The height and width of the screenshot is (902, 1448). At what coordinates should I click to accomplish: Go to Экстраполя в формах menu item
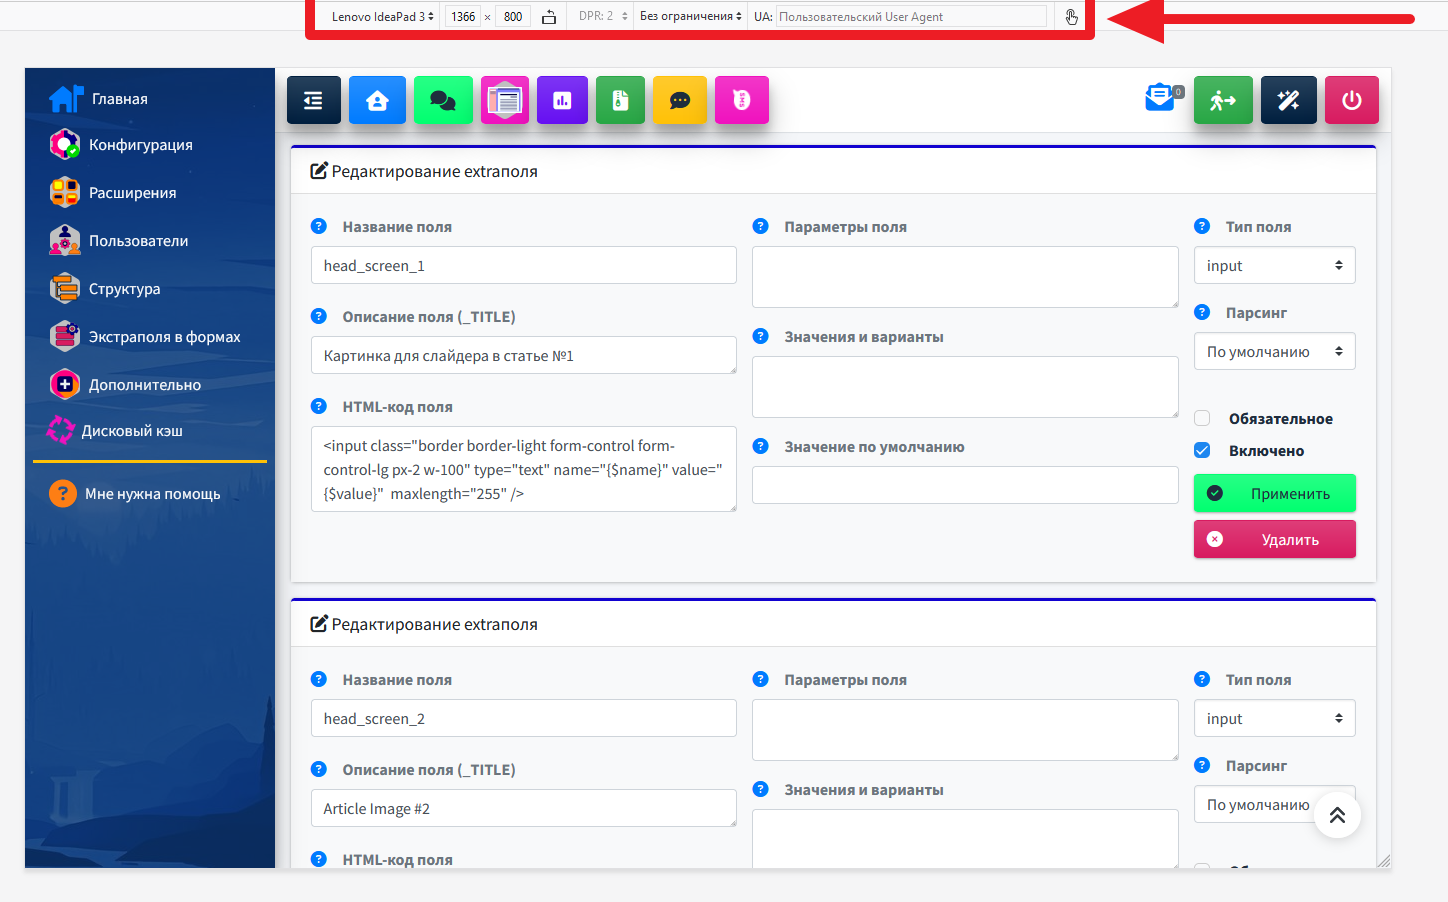pyautogui.click(x=164, y=337)
